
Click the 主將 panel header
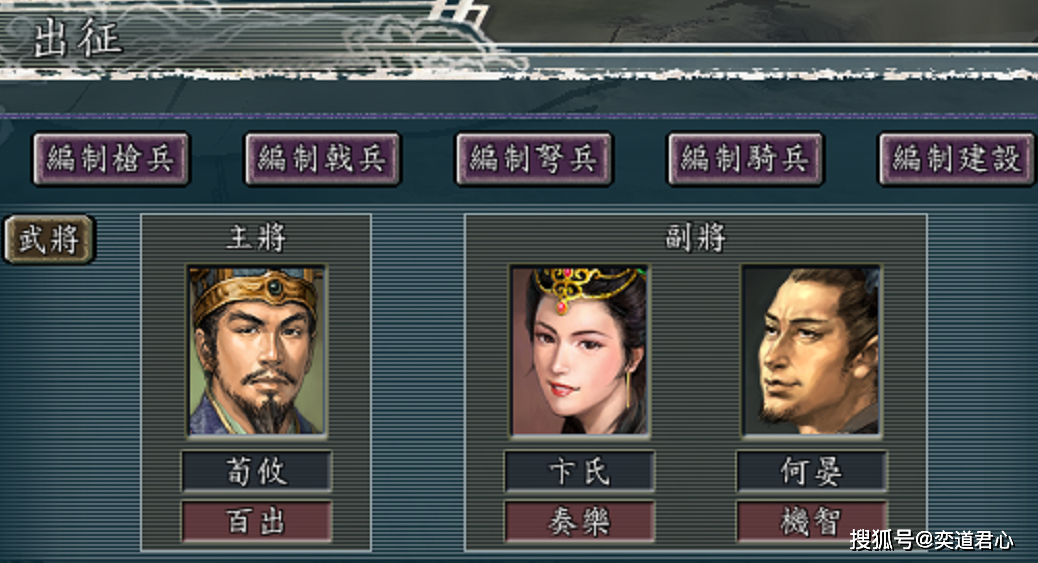[256, 238]
